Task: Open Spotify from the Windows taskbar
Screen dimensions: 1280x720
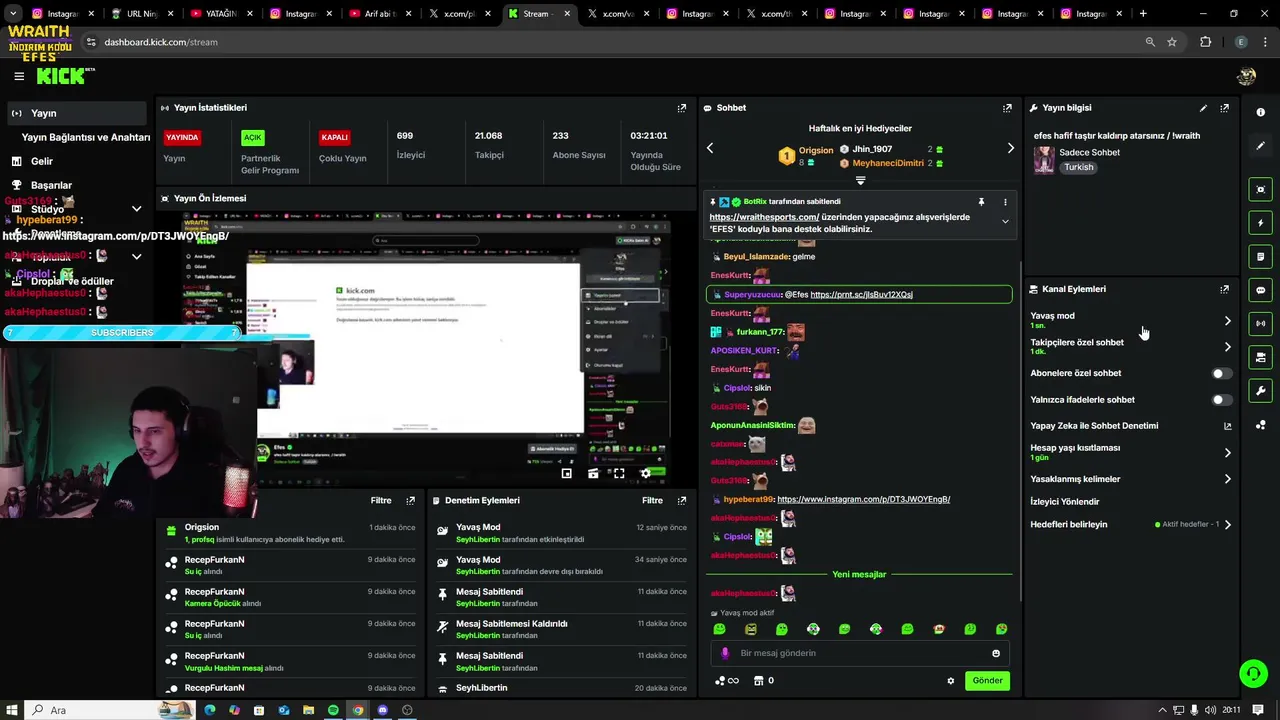Action: [x=333, y=710]
